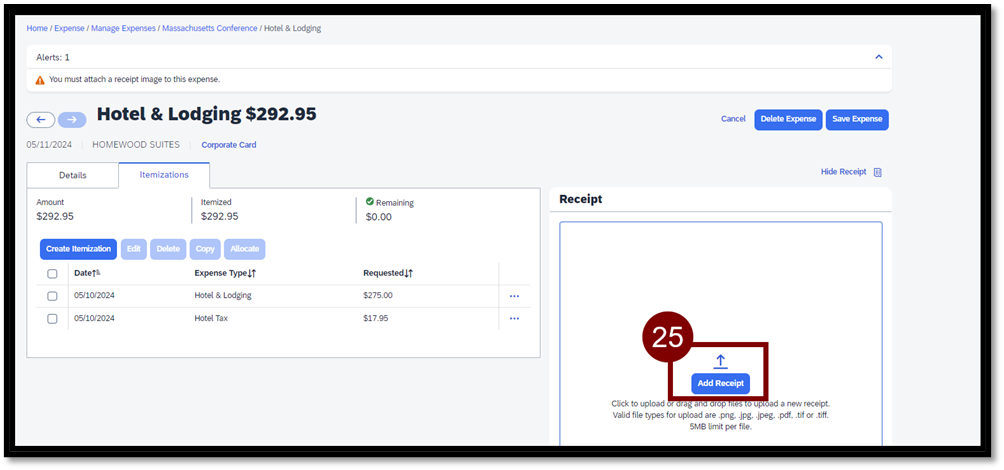Collapse the Alerts panel chevron

[x=878, y=57]
